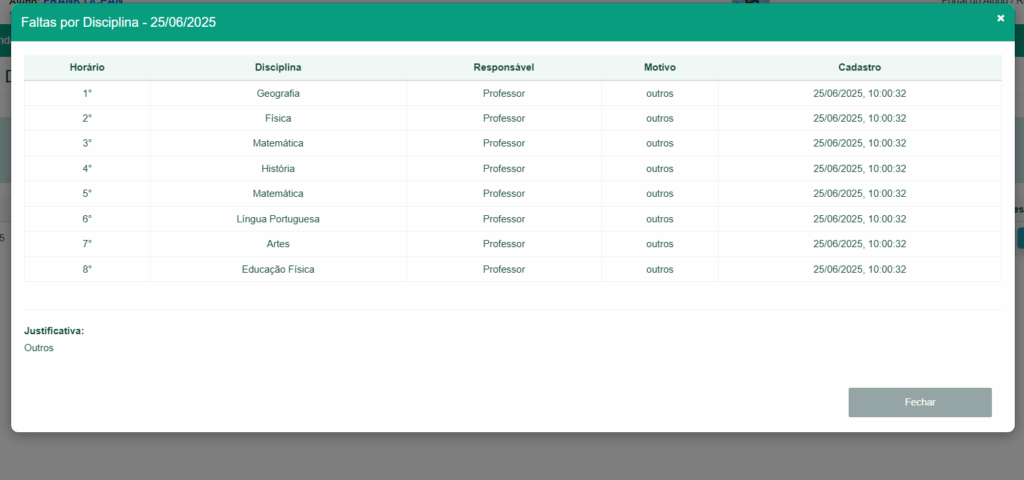Close the dialog with the X icon

[x=1000, y=18]
